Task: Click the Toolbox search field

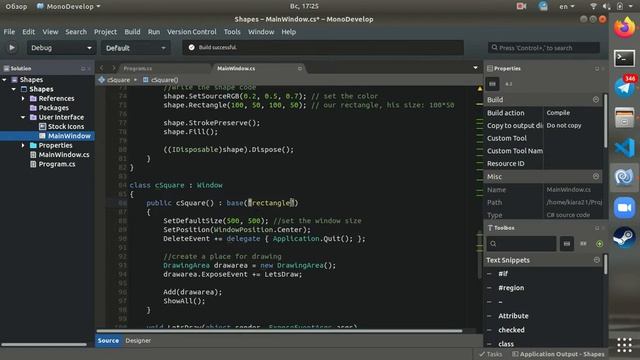Action: 521,244
